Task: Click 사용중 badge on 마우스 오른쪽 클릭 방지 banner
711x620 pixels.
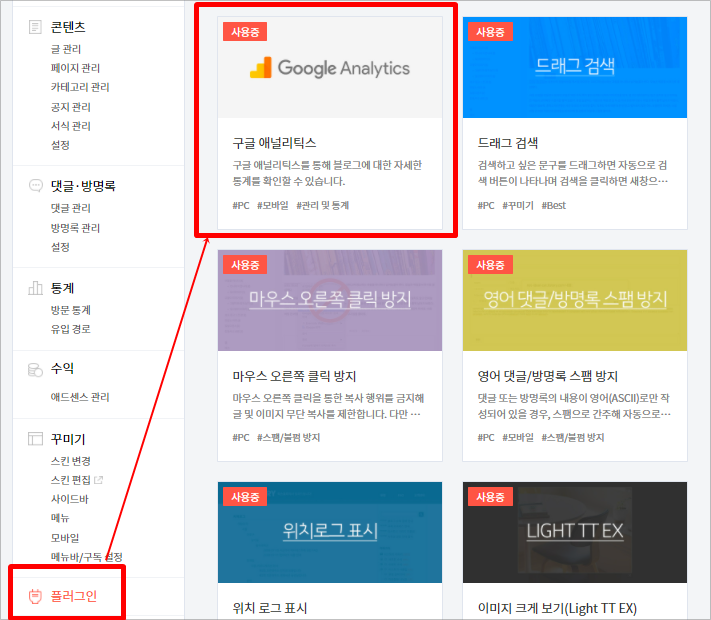Action: click(x=245, y=265)
